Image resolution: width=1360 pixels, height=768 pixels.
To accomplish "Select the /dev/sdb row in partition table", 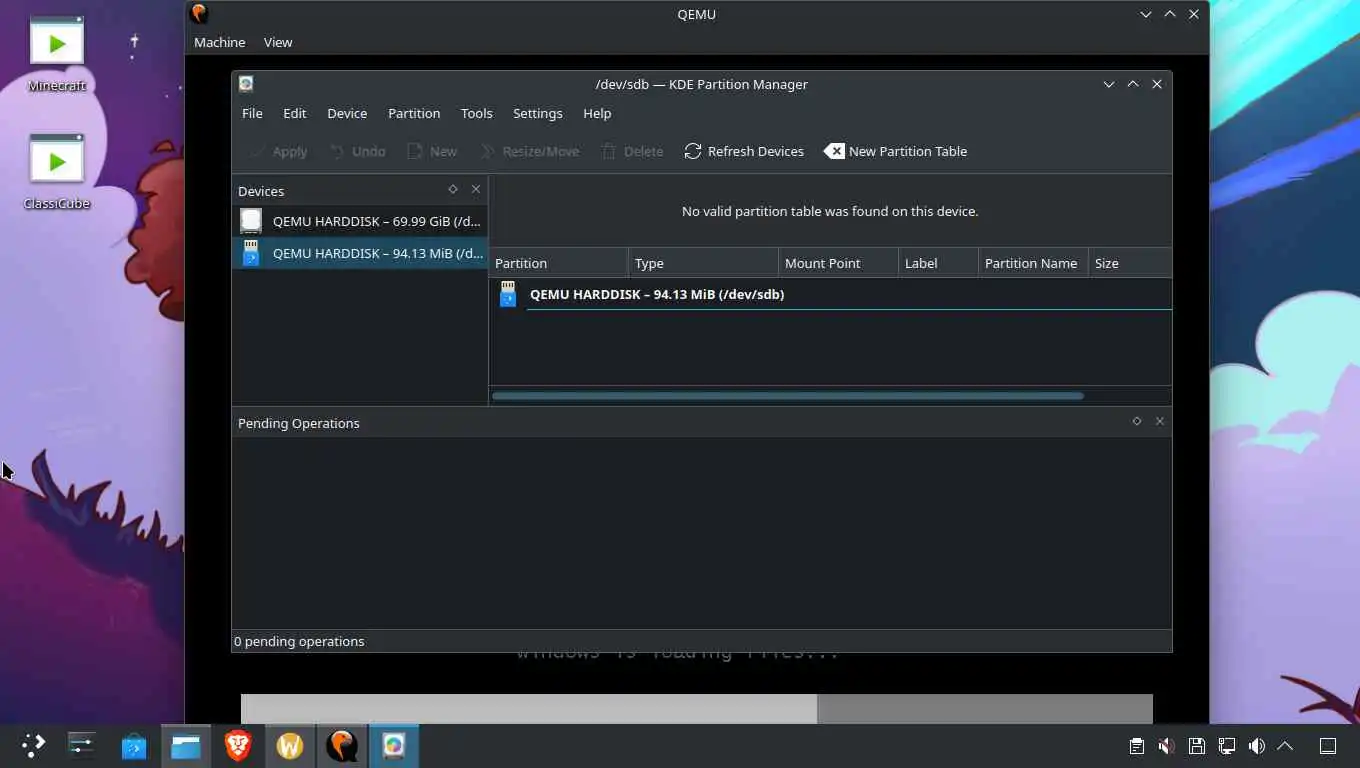I will point(832,294).
